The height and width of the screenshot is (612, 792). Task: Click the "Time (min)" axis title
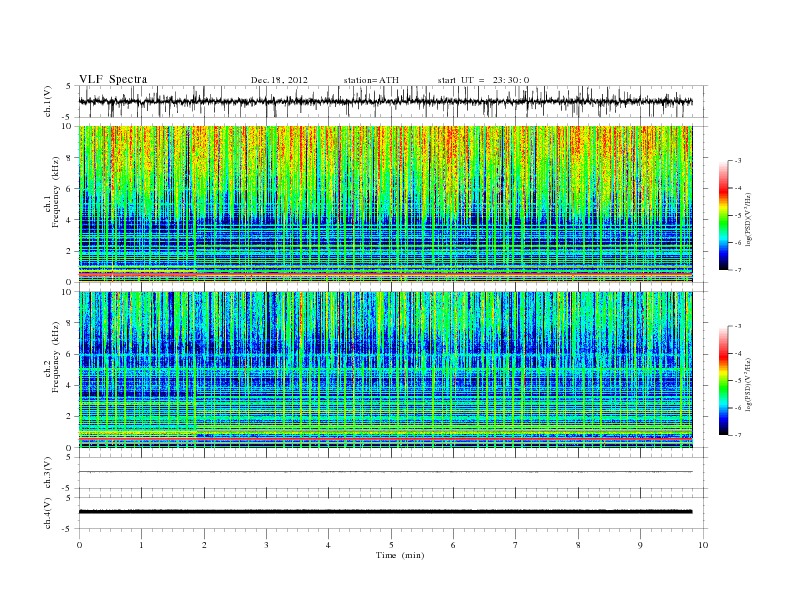point(400,555)
